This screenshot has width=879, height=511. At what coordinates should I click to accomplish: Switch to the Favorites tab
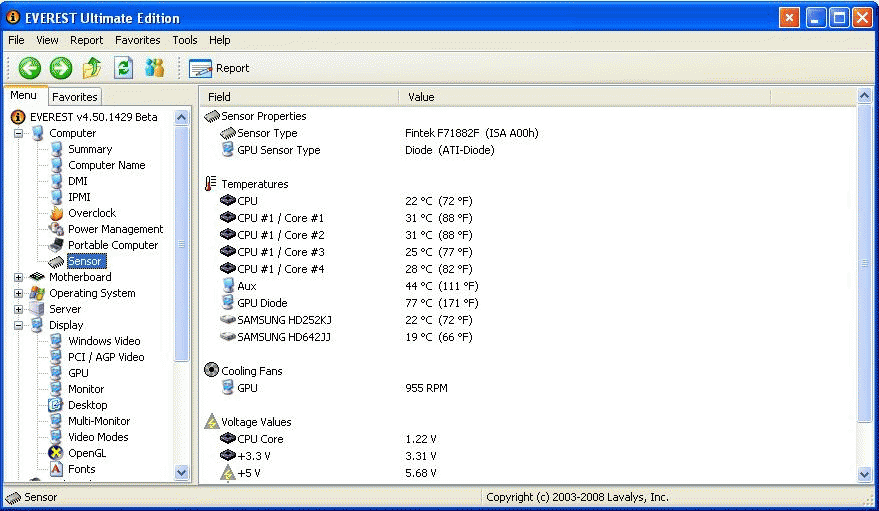point(75,97)
